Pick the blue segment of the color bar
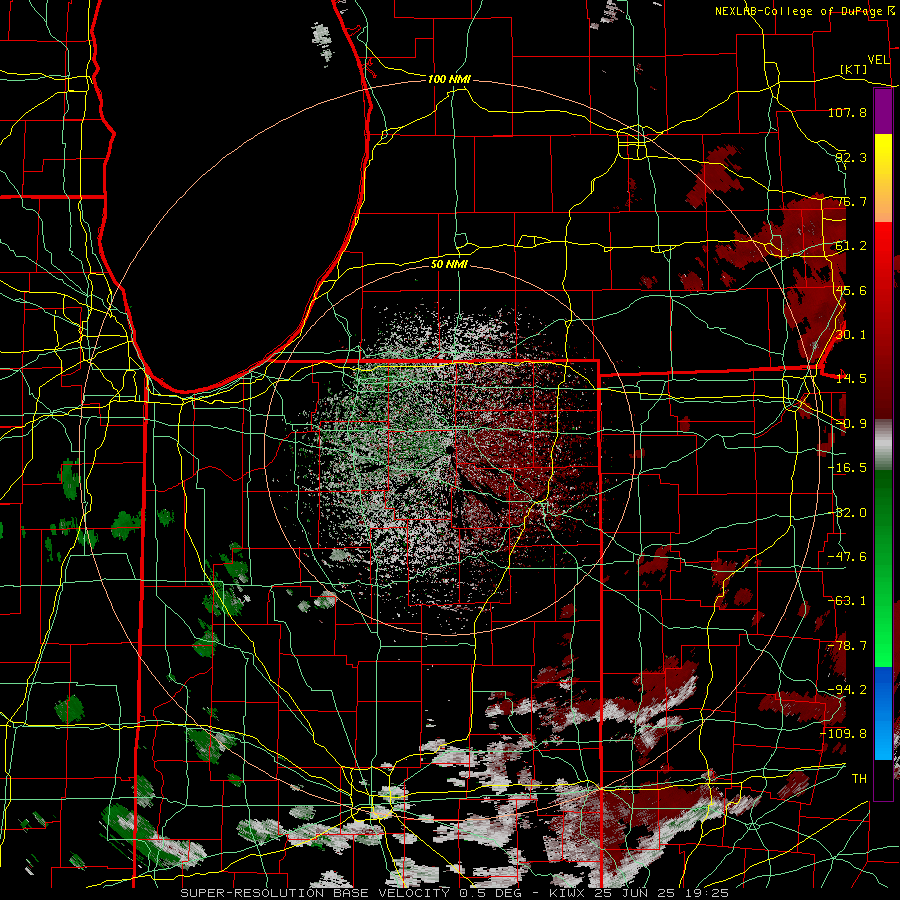Image resolution: width=900 pixels, height=900 pixels. pyautogui.click(x=883, y=713)
